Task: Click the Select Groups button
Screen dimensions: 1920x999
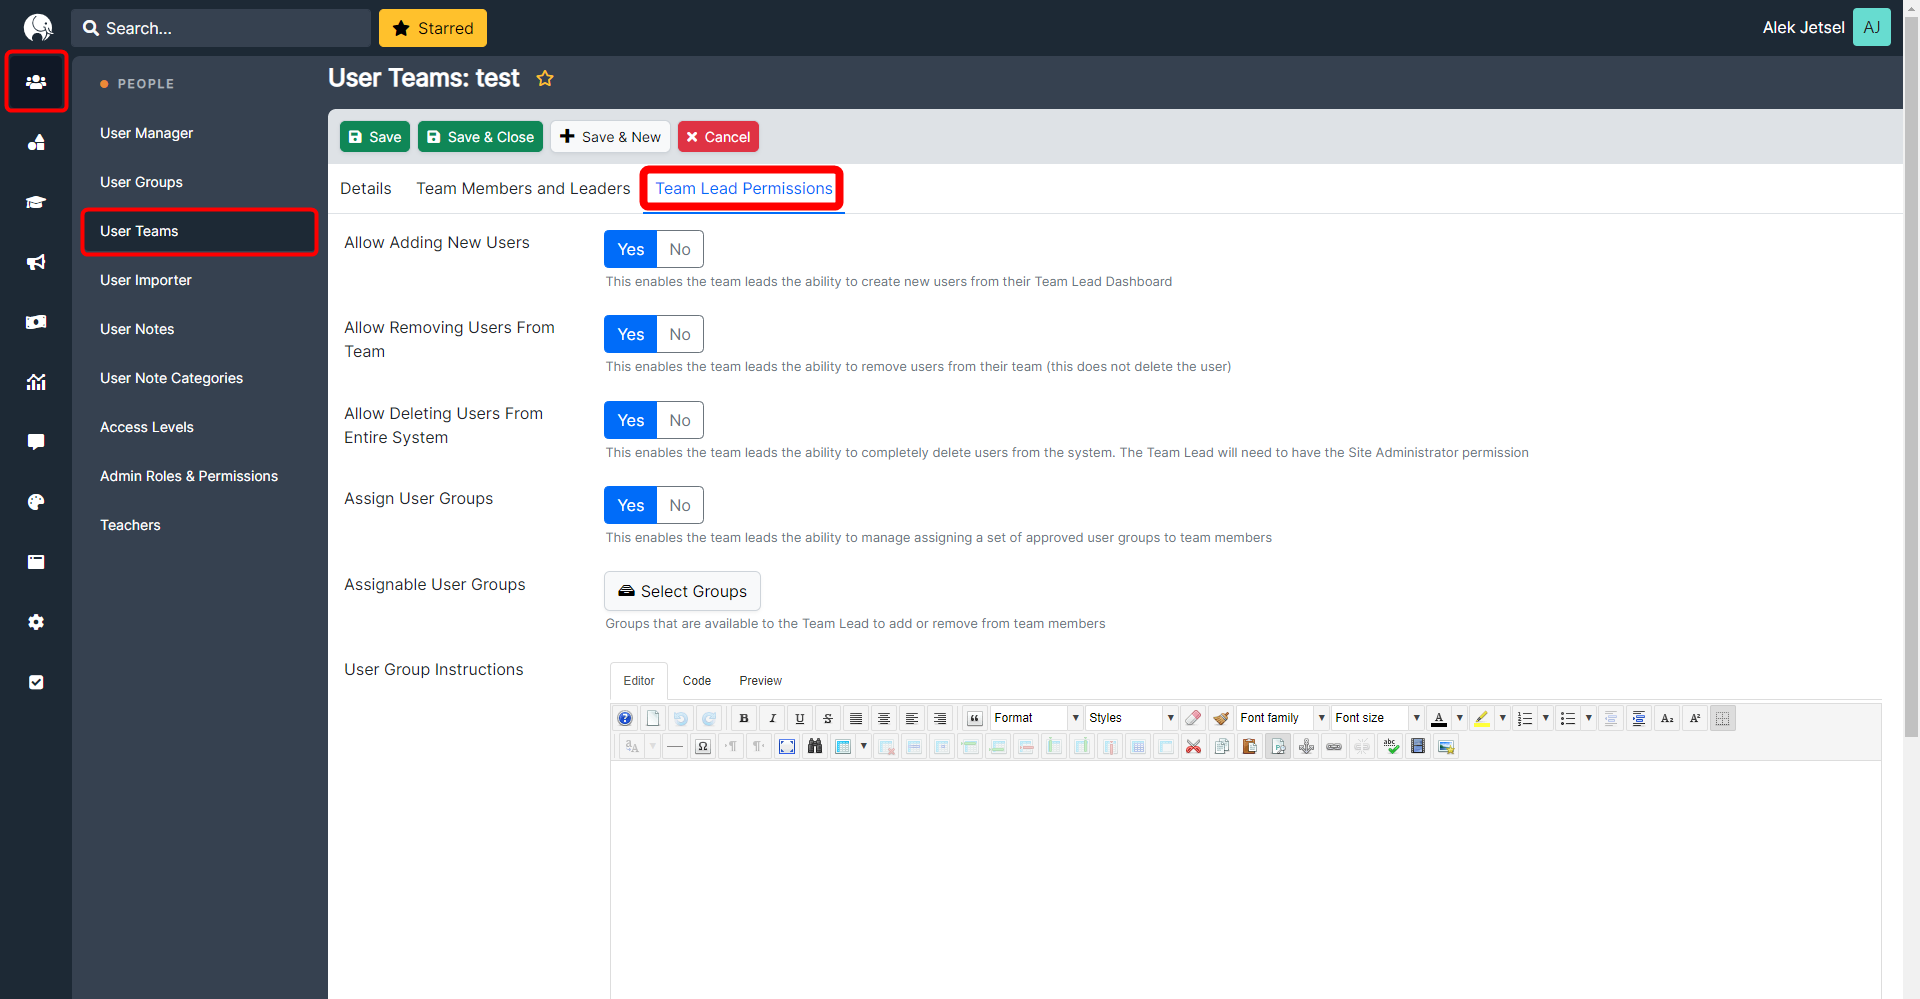Action: click(682, 591)
